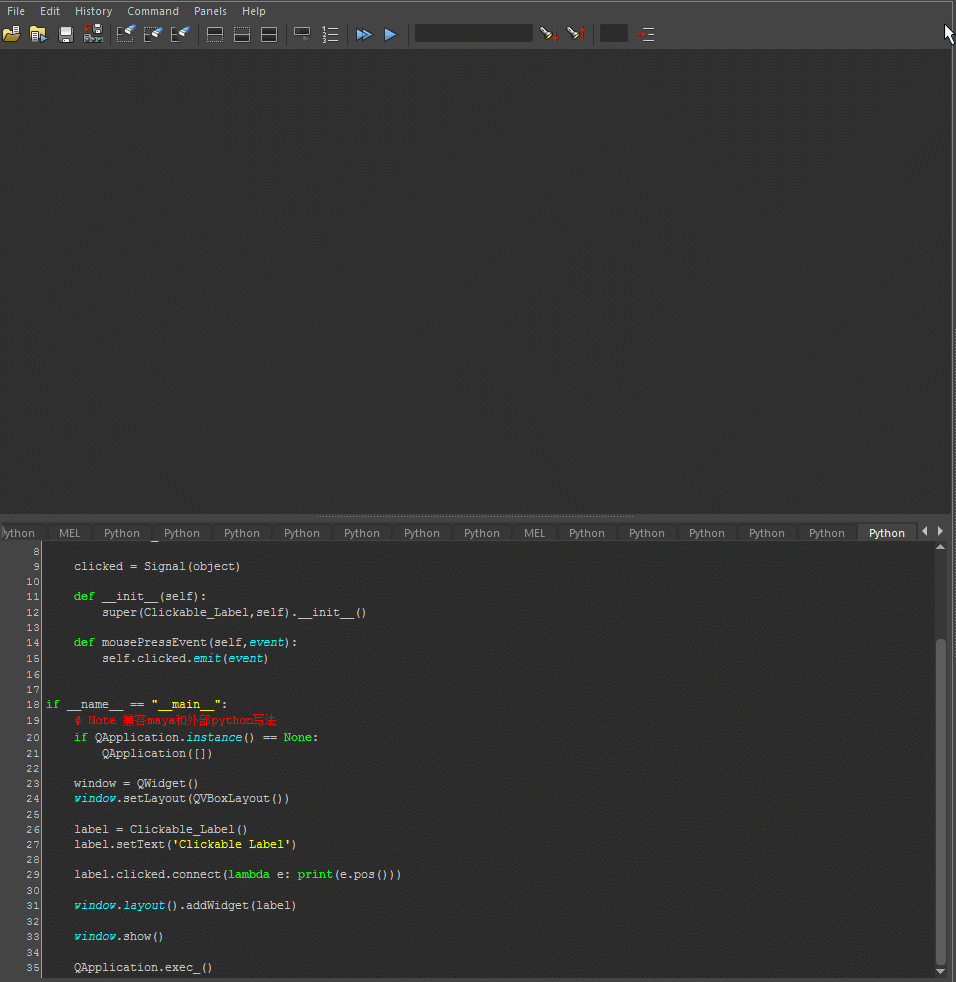Toggle Echo All Commands
Viewport: 956px width, 982px height.
(x=302, y=34)
